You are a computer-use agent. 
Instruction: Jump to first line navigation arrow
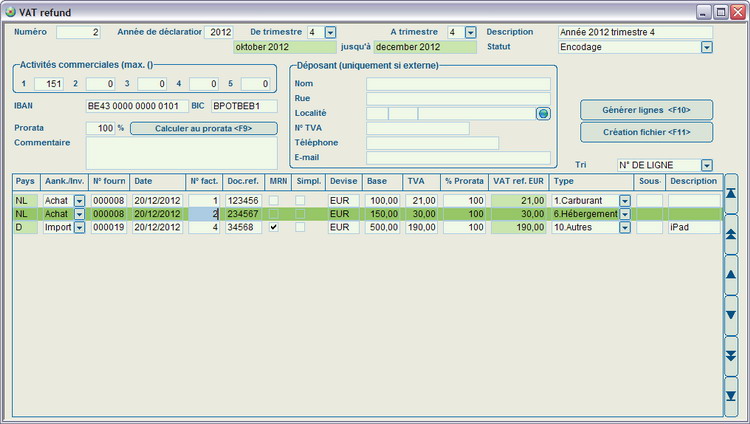click(731, 194)
